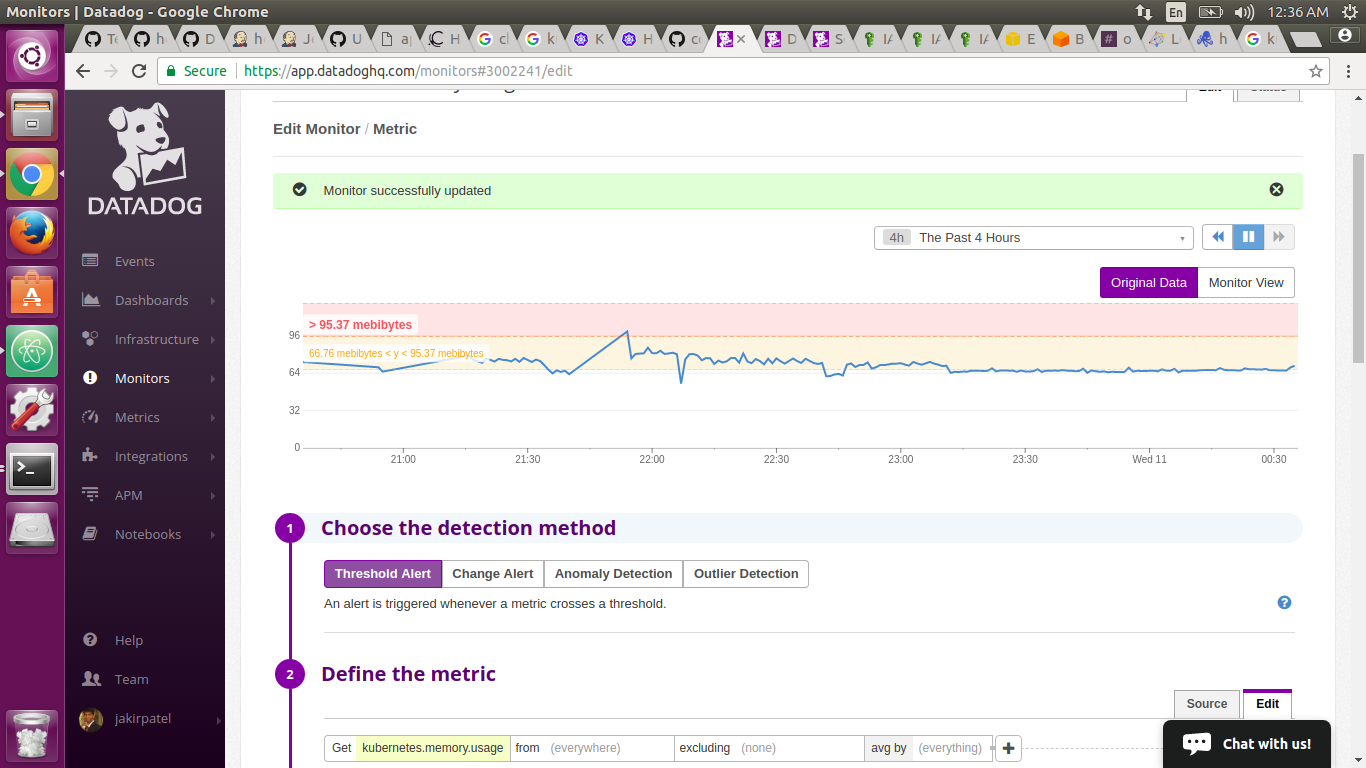1366x768 pixels.
Task: Reload the Datadog page
Action: [139, 71]
